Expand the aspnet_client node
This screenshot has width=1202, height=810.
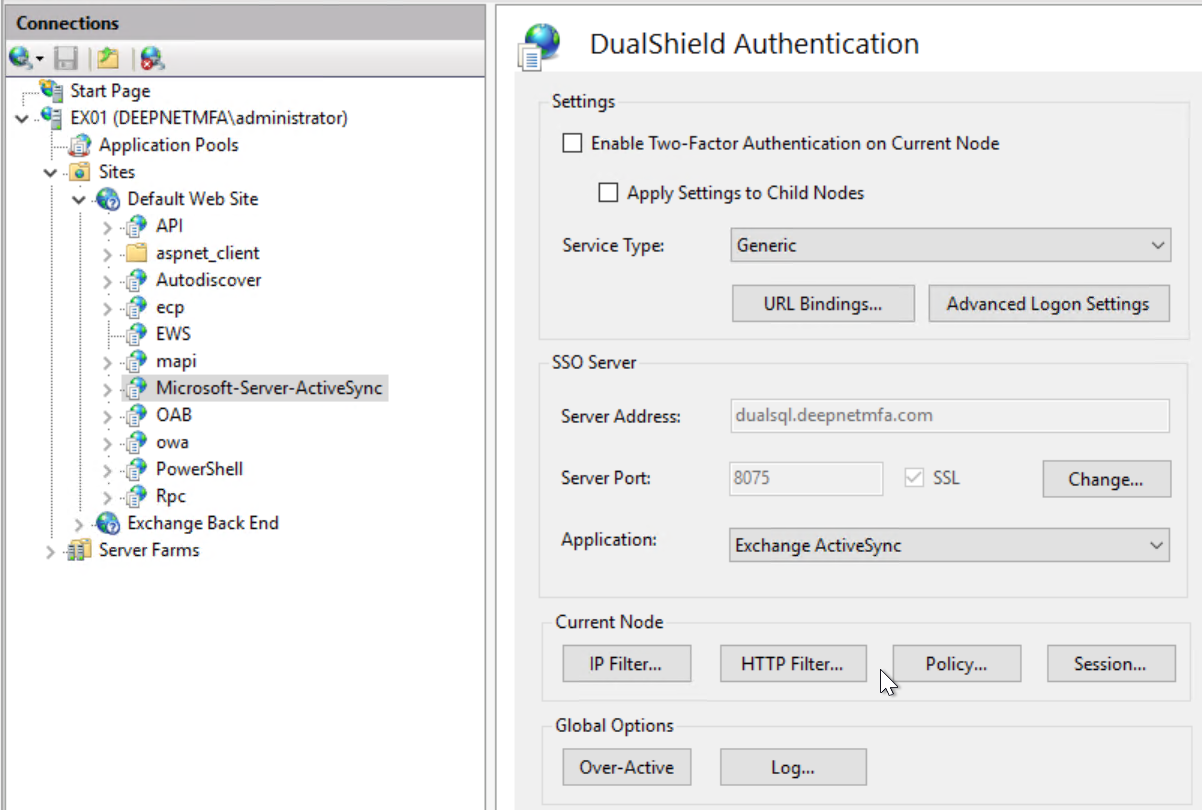click(108, 254)
